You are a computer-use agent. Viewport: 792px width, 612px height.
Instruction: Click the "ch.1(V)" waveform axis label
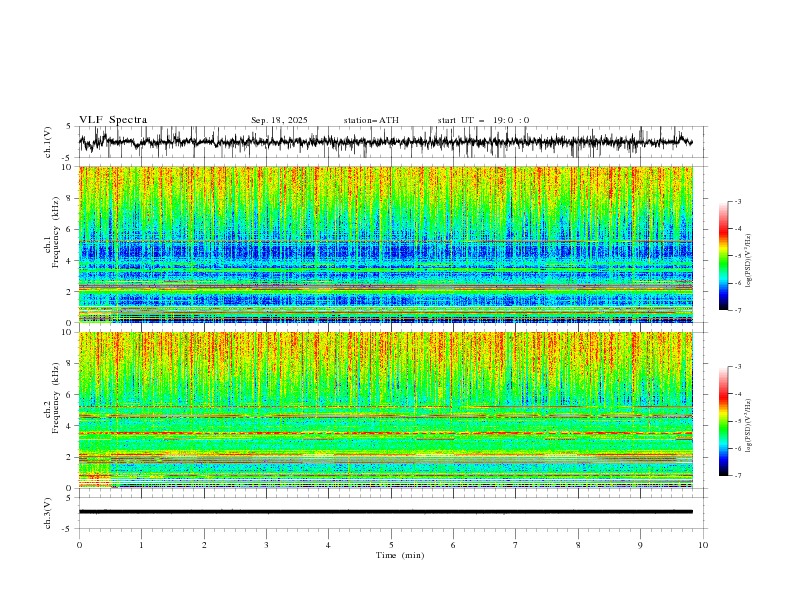48,142
